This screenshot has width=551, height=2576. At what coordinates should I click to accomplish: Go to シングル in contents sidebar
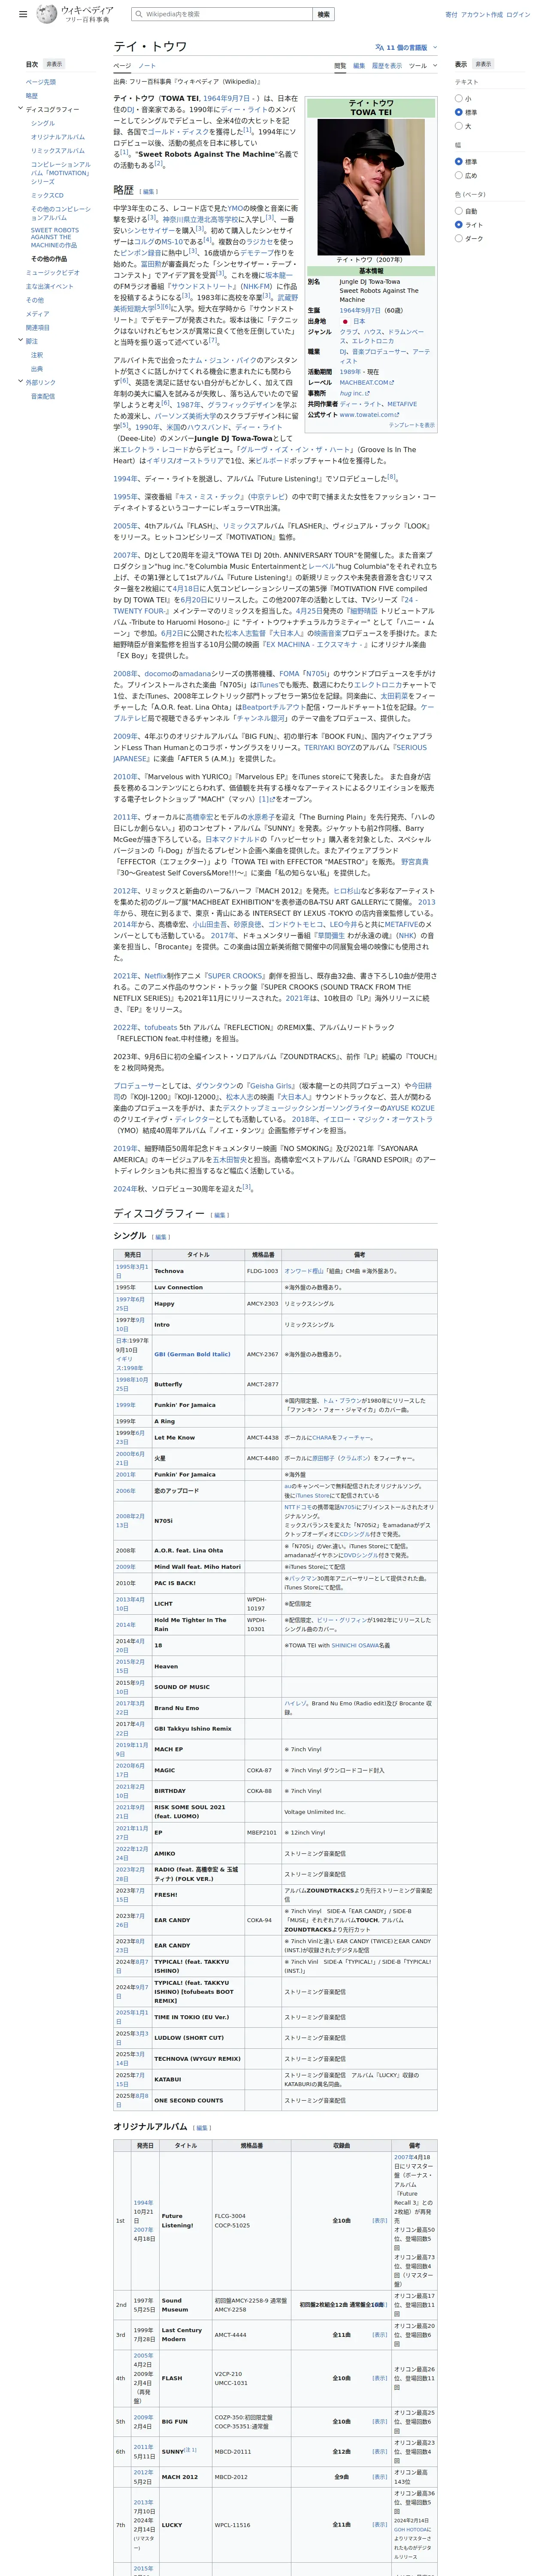point(43,123)
